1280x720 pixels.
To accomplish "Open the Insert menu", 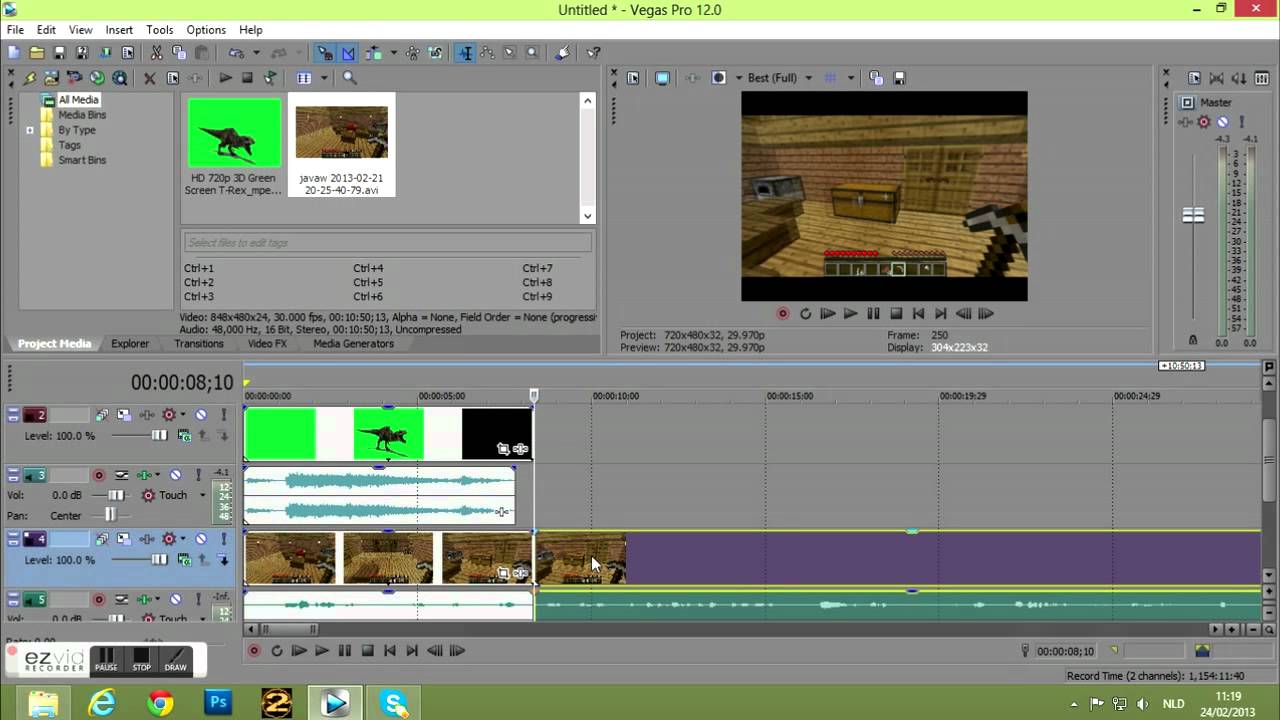I will click(119, 30).
